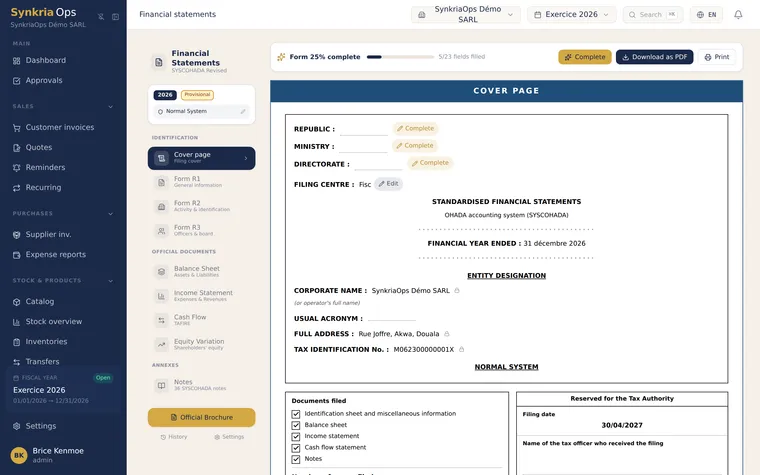This screenshot has width=760, height=475.
Task: Click the Equity Variation trend icon
Action: [x=161, y=345]
